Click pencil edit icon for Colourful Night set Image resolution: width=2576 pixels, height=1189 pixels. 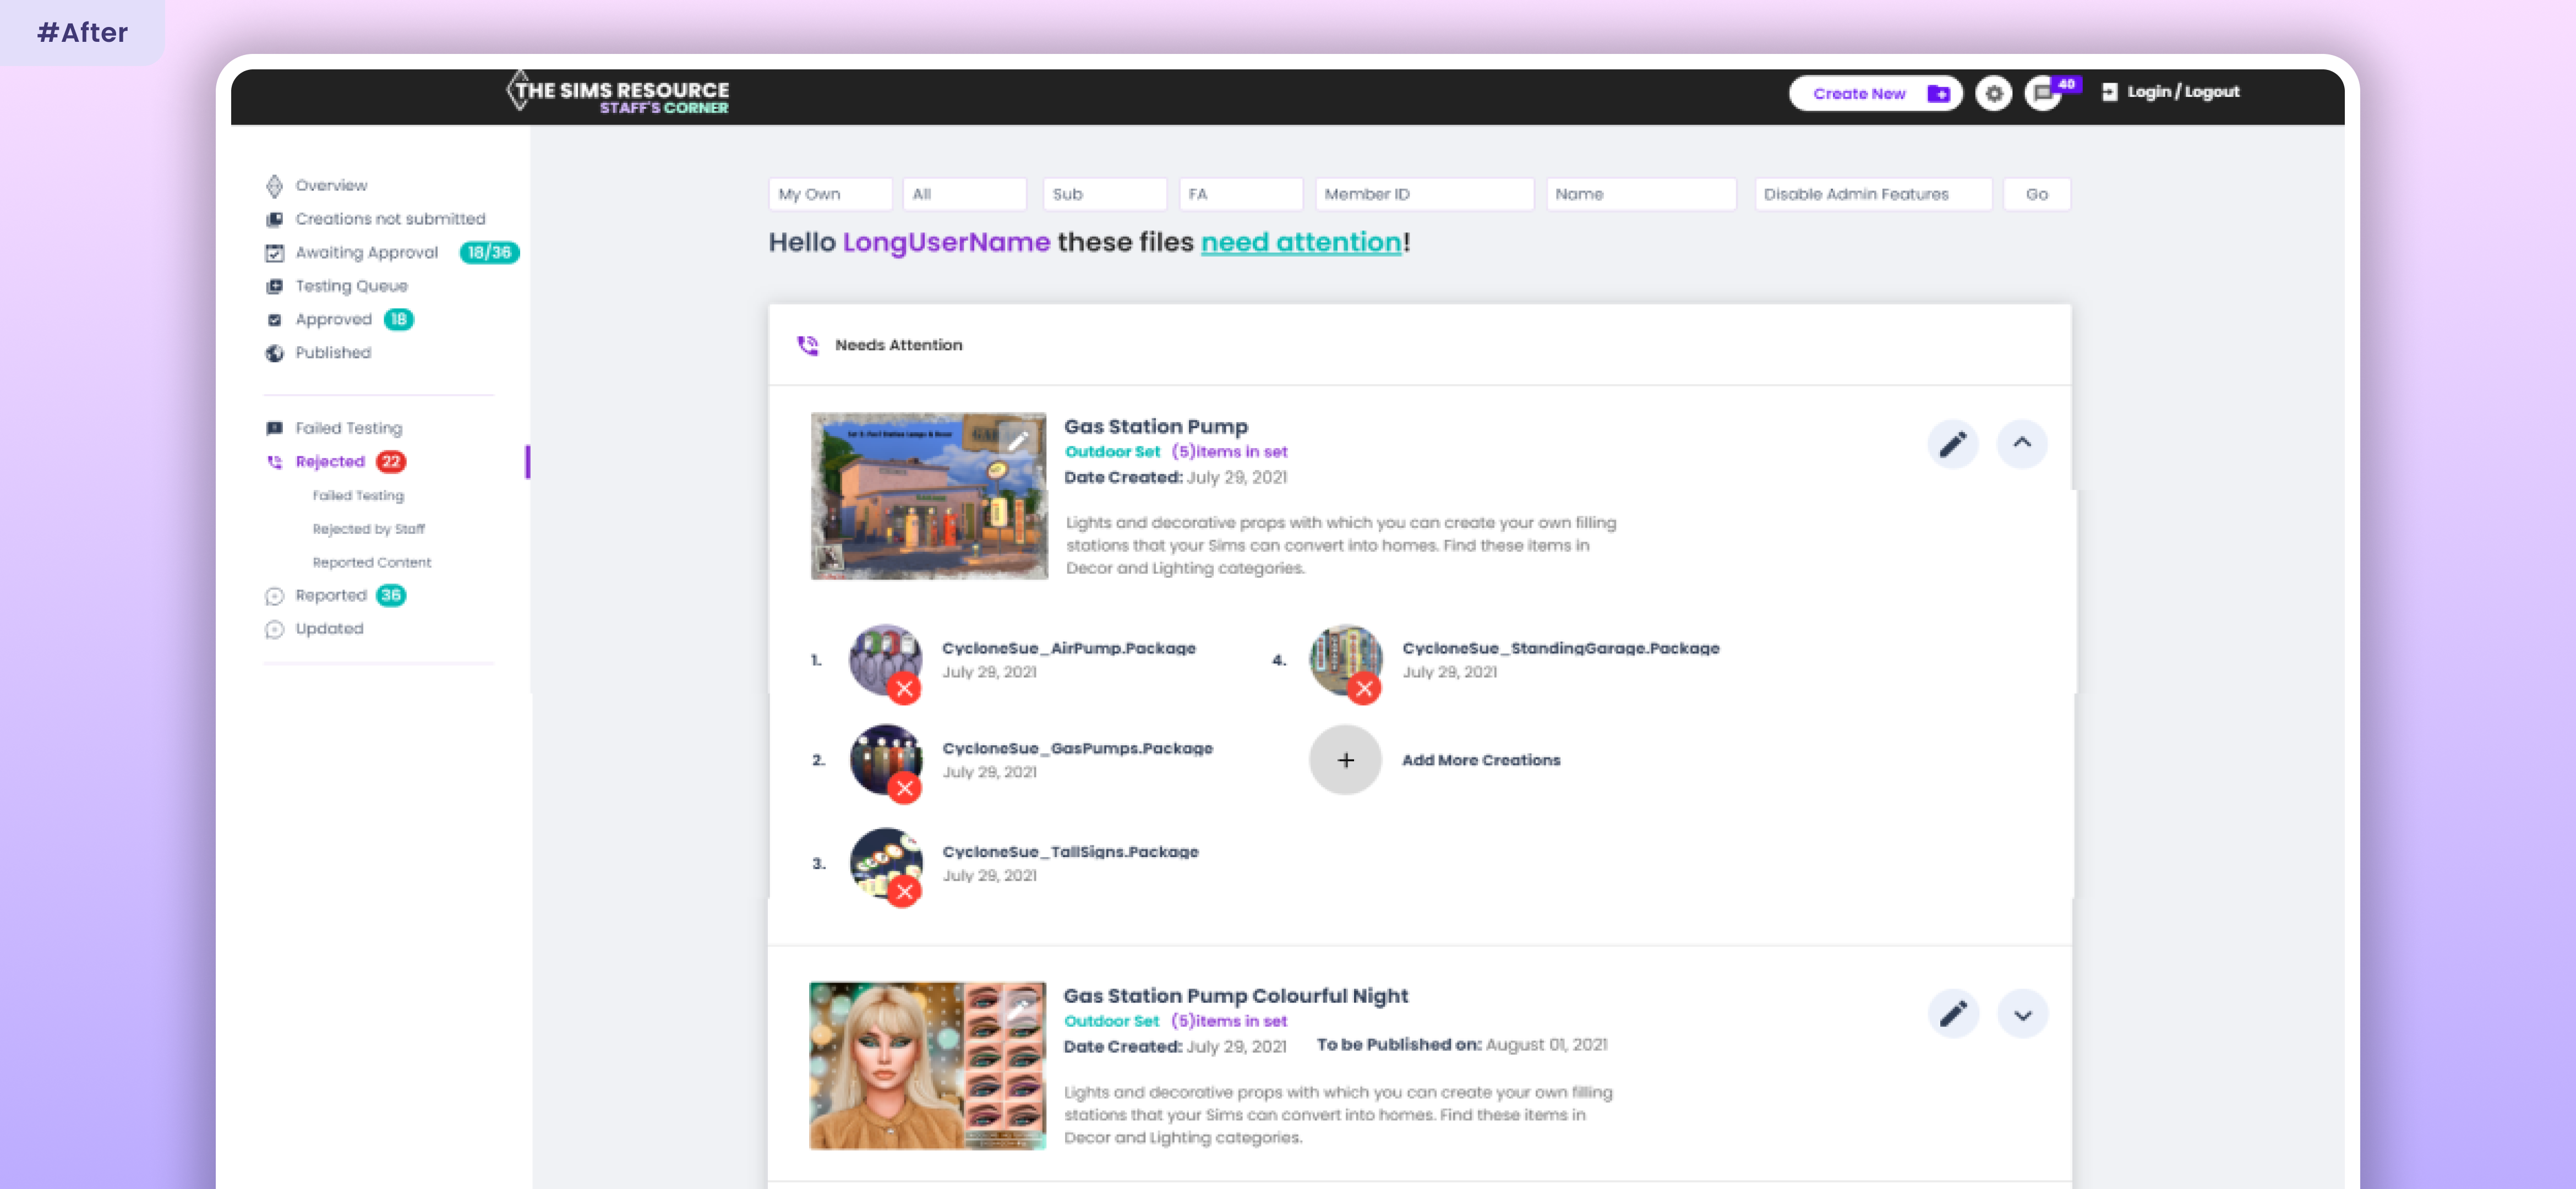pyautogui.click(x=1952, y=1014)
